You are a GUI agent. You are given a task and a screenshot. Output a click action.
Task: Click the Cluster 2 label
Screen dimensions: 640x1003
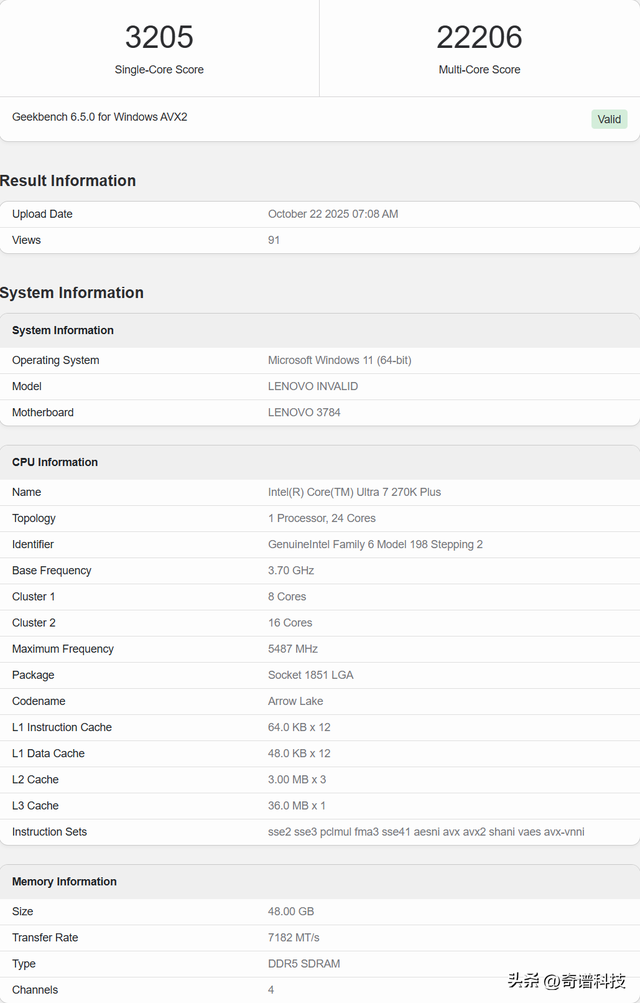[34, 623]
